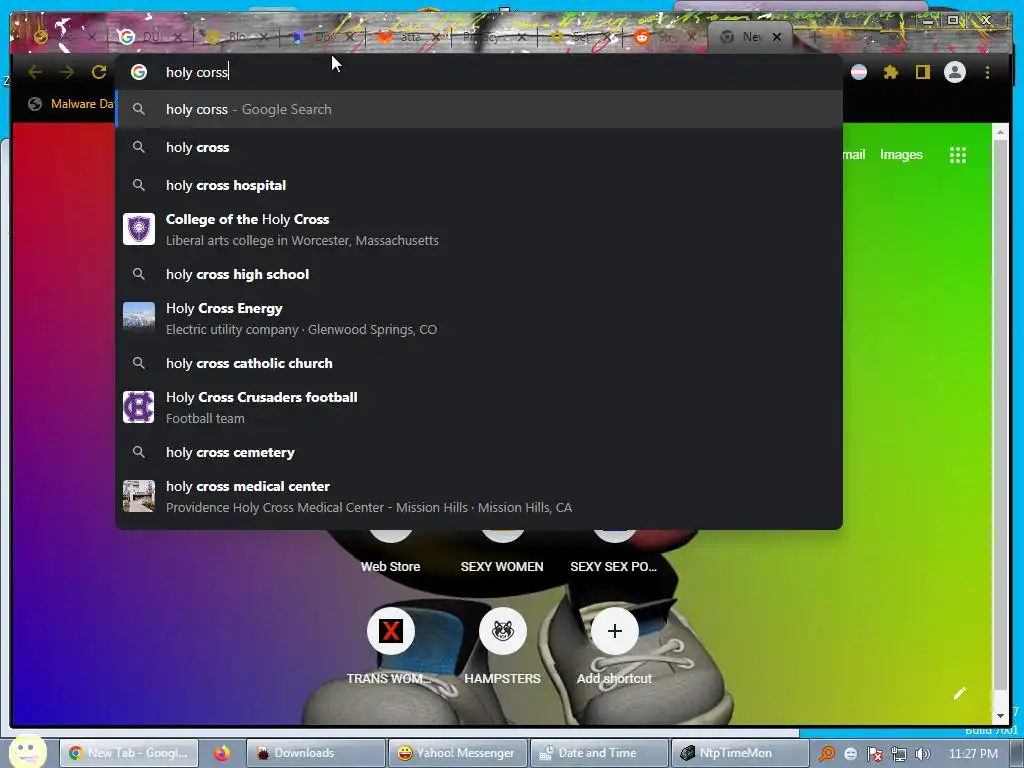The image size is (1024, 768).
Task: Click the network tray icon
Action: click(899, 754)
